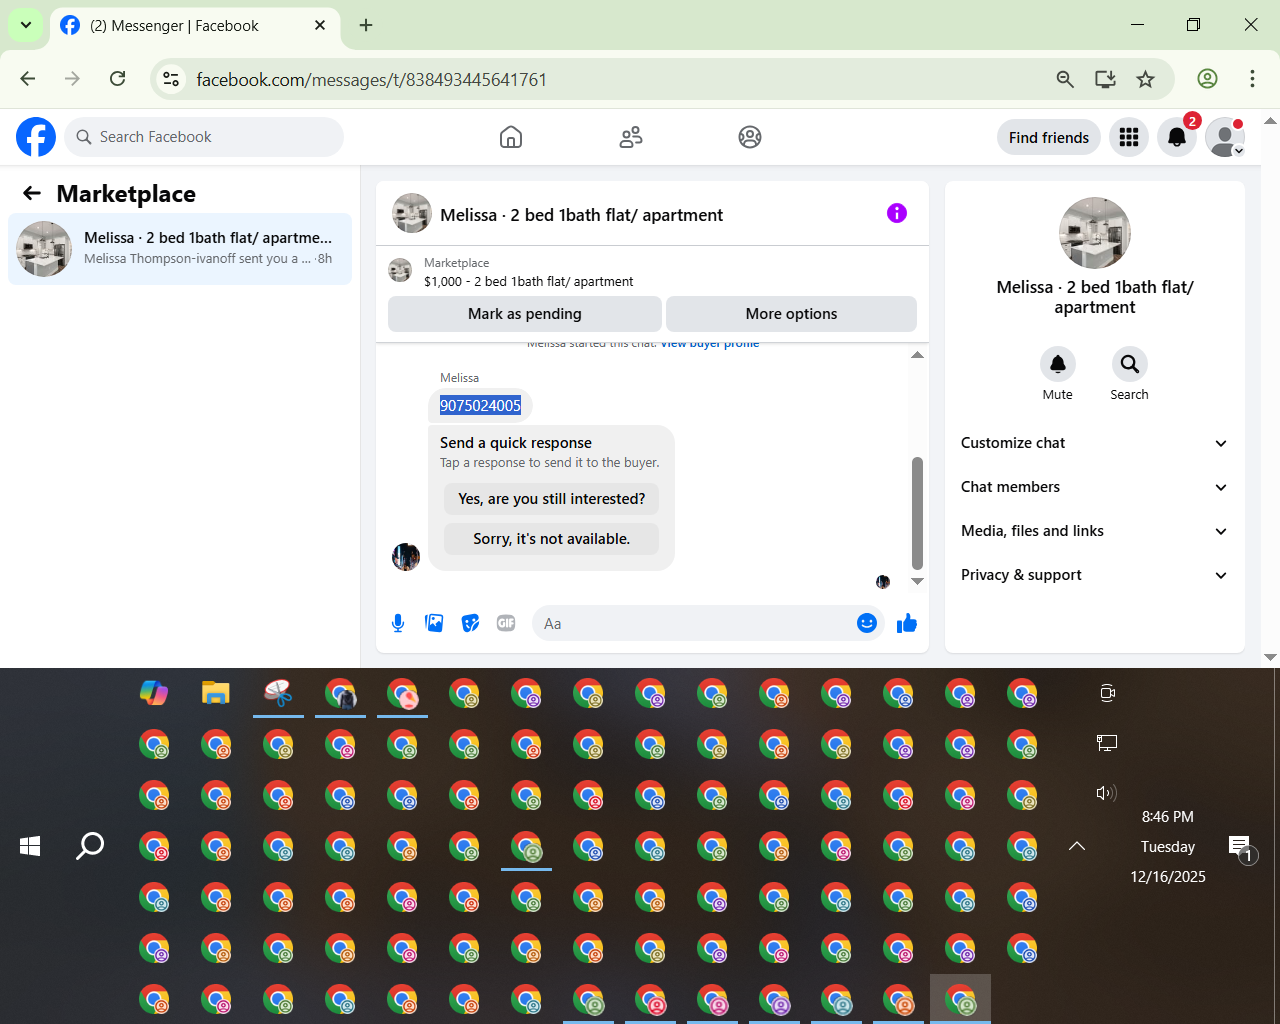
Task: Send 'Sorry, it's not available.' response
Action: (552, 539)
